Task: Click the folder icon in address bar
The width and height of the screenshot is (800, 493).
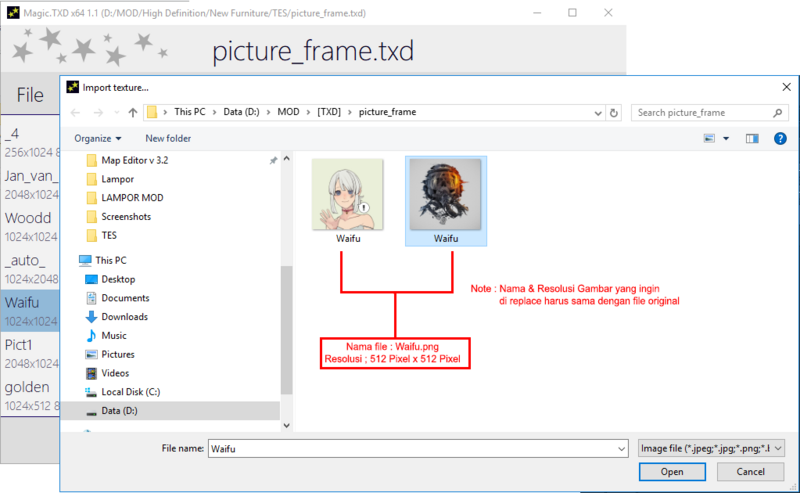Action: [152, 112]
